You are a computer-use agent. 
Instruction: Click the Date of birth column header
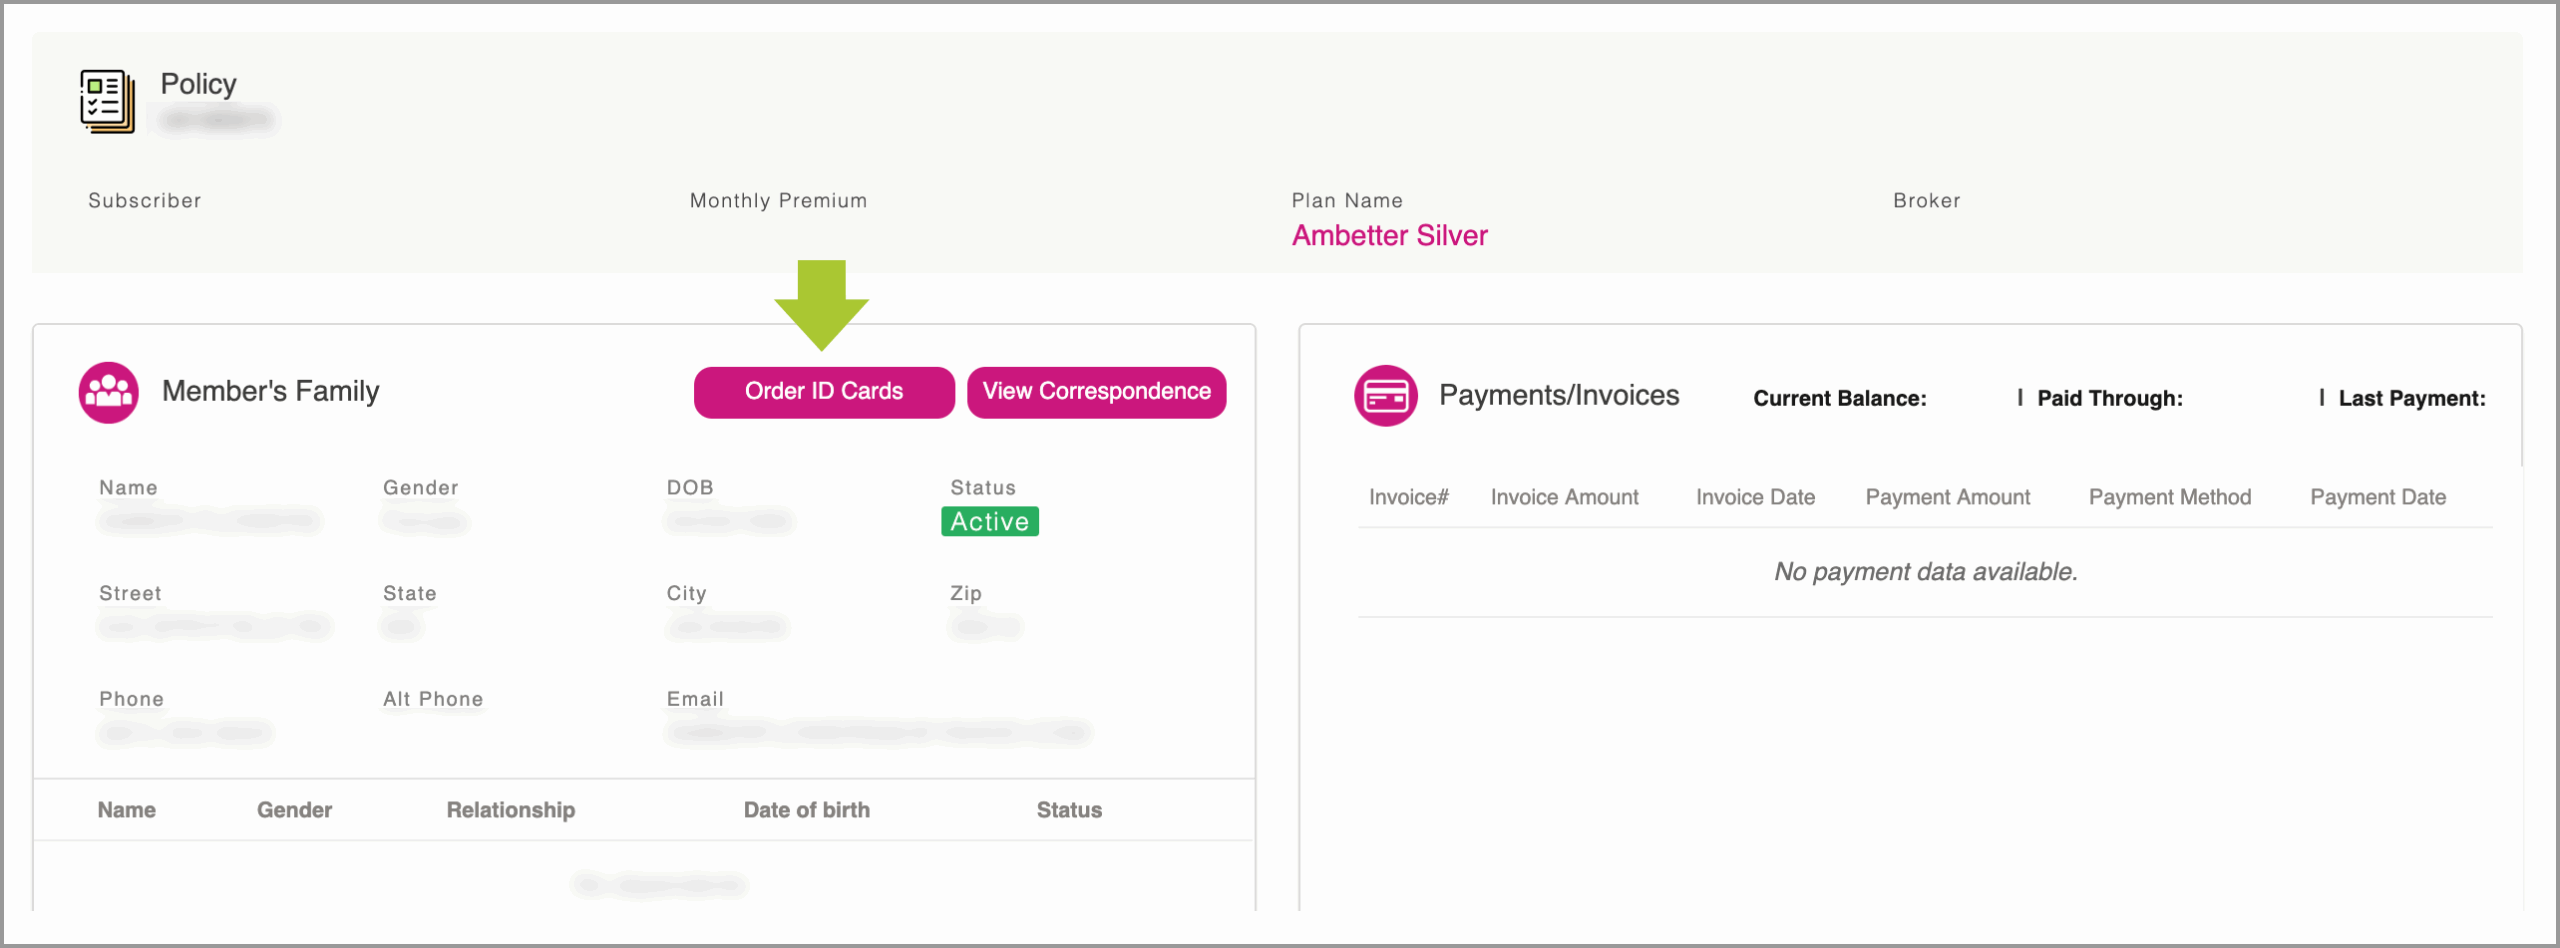(x=807, y=810)
